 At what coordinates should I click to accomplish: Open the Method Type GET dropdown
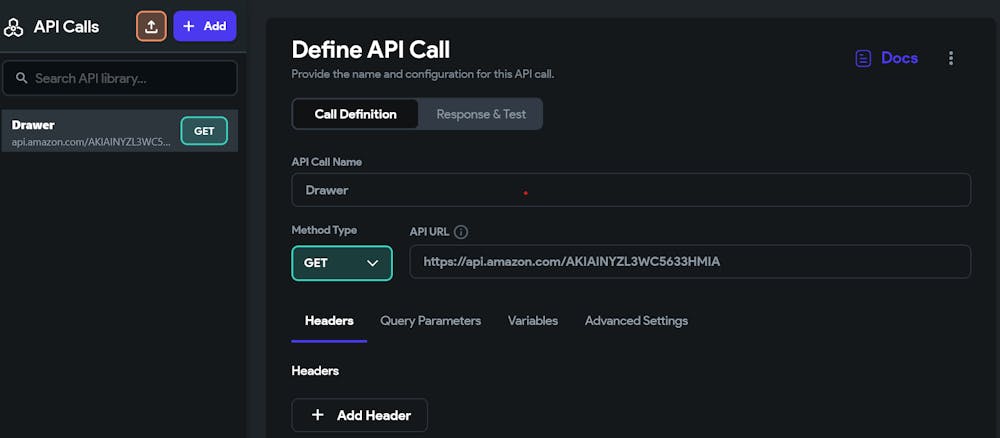tap(342, 263)
